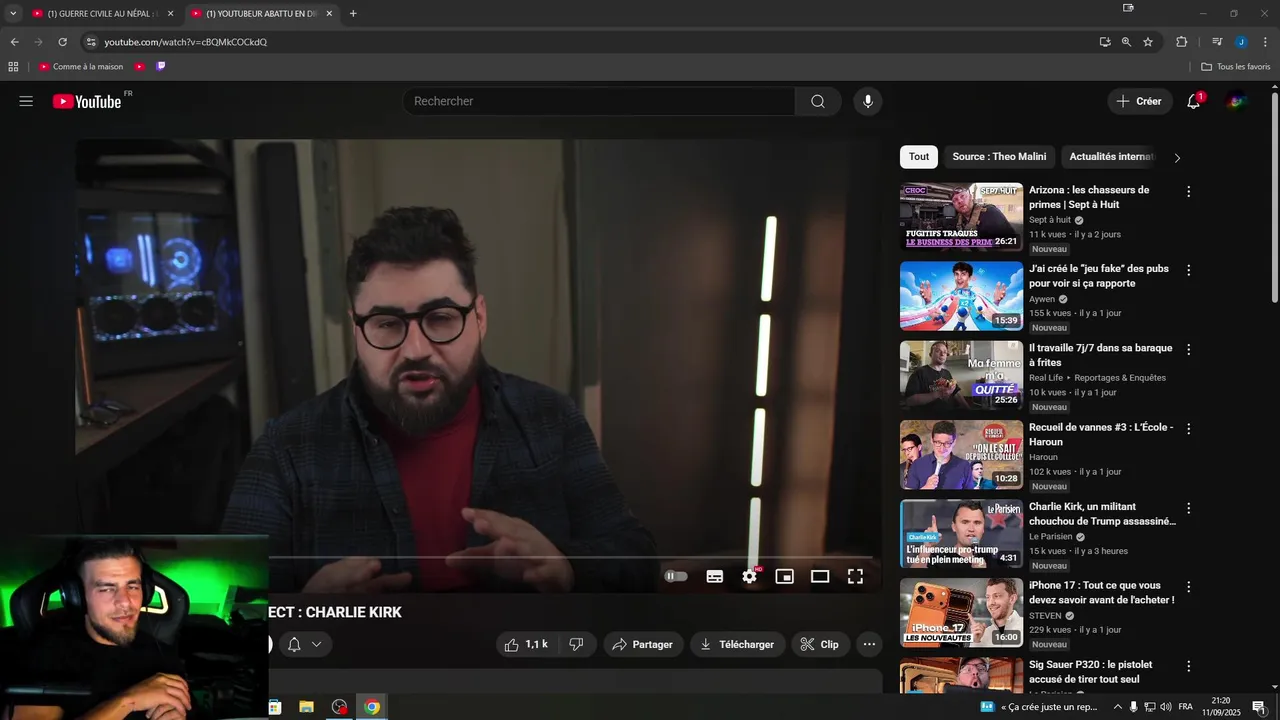This screenshot has height=720, width=1280.
Task: Click the video progress bar
Action: click(x=570, y=557)
